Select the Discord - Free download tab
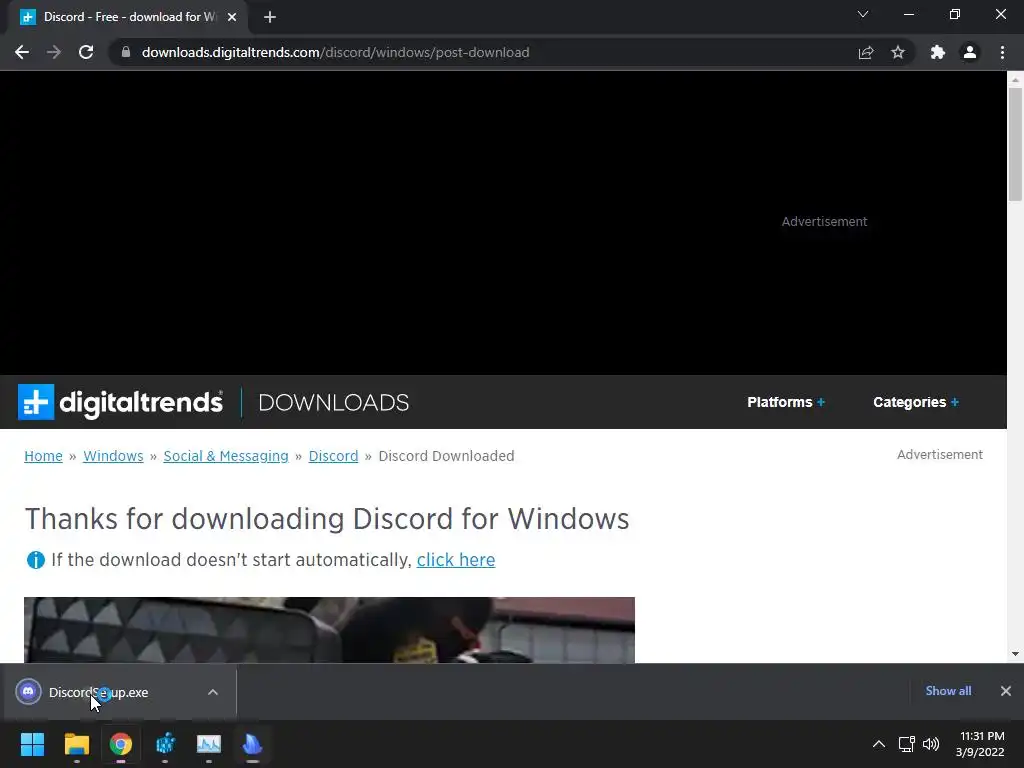Image resolution: width=1024 pixels, height=768 pixels. point(127,17)
